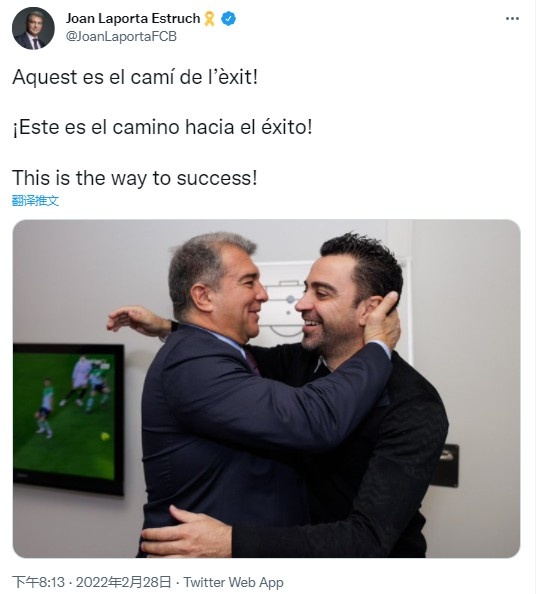Click the yellow ribbon emoji beside the name
This screenshot has height=594, width=538.
point(210,19)
